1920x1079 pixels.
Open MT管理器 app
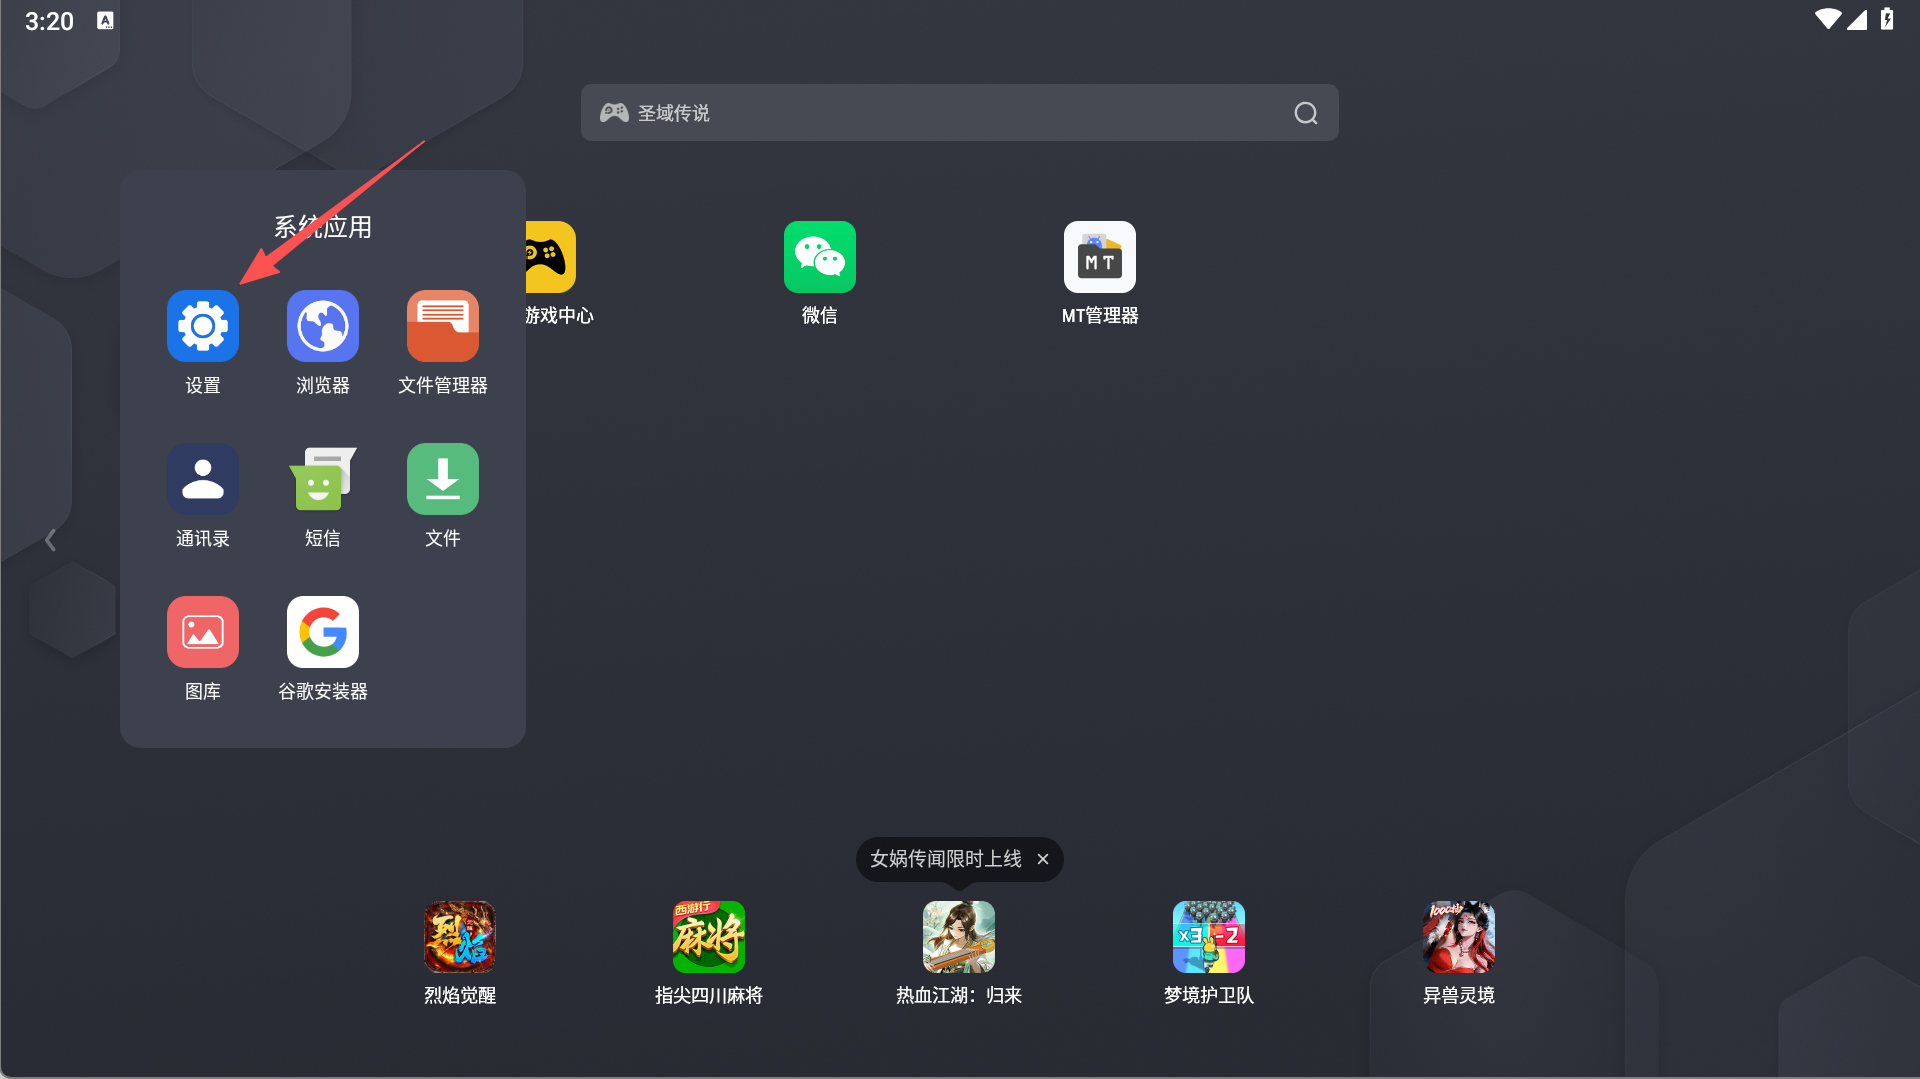pos(1099,257)
